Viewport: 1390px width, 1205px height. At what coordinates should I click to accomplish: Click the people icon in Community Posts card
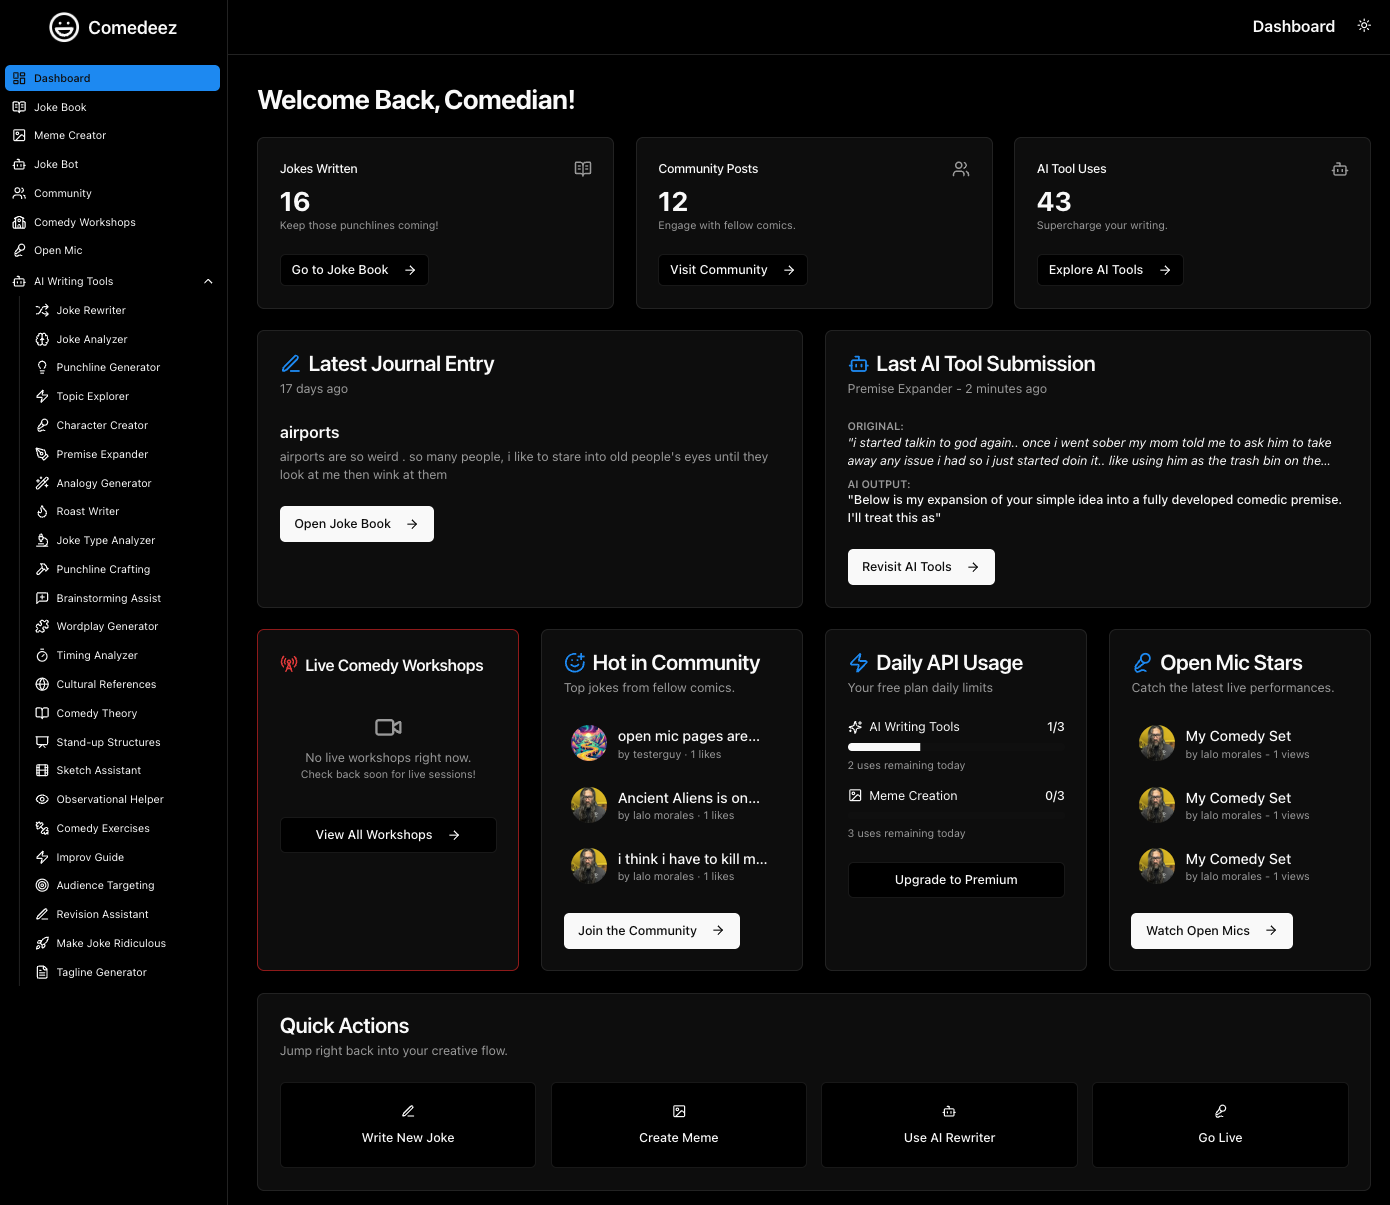[961, 169]
